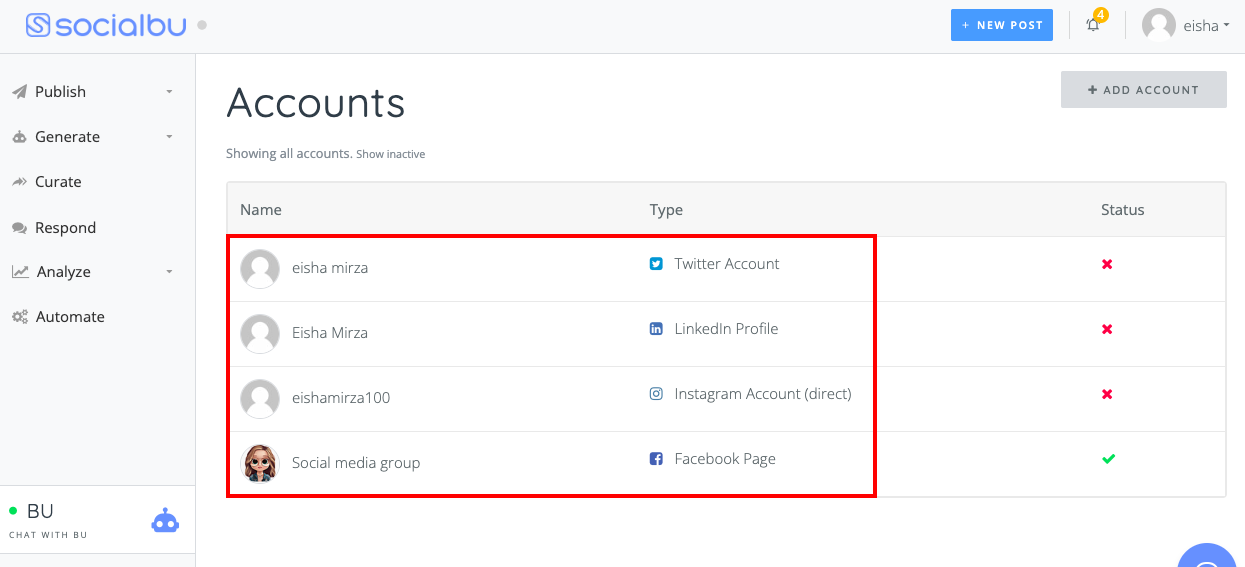
Task: Open Chat with BU panel
Action: pyautogui.click(x=97, y=519)
